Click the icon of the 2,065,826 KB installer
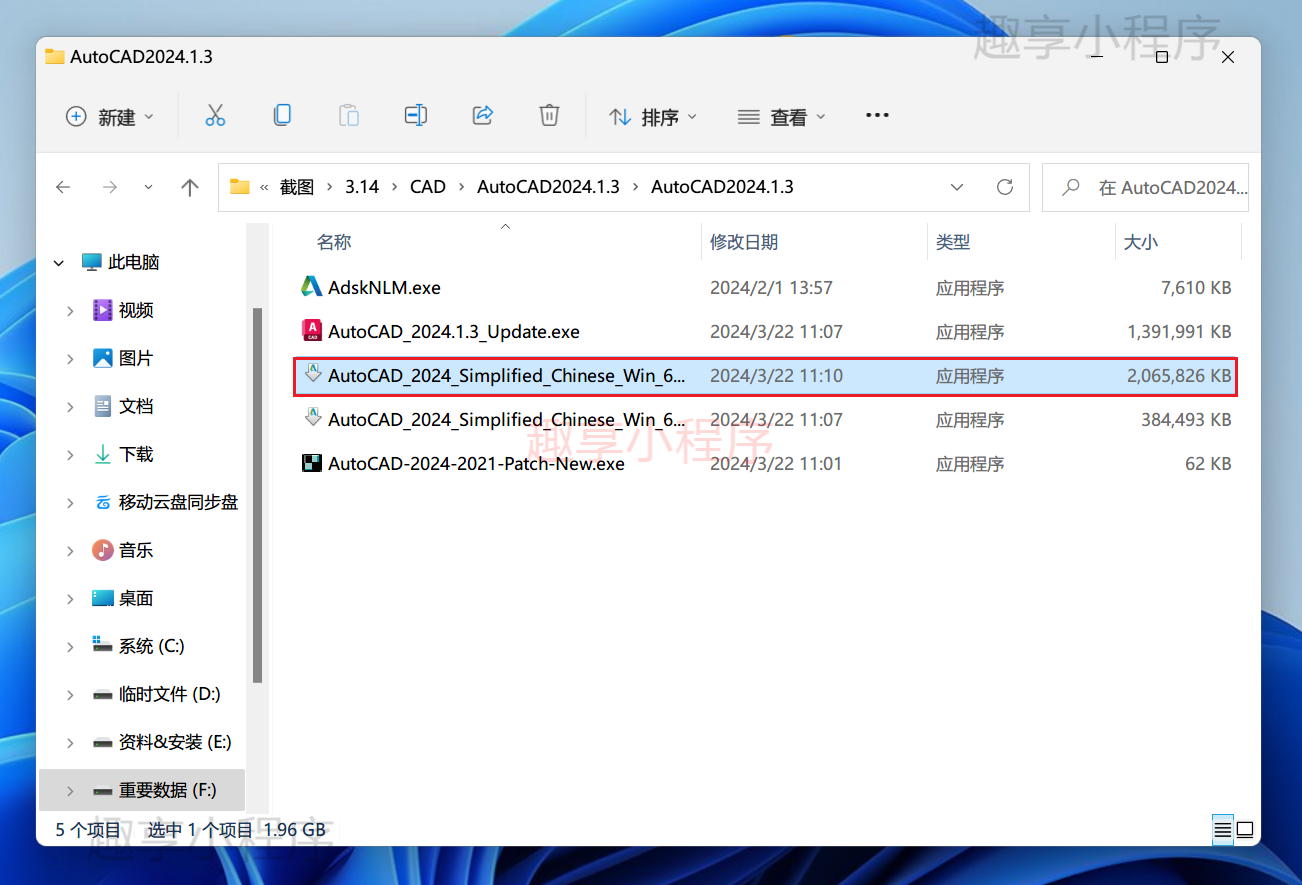This screenshot has width=1302, height=885. point(313,374)
